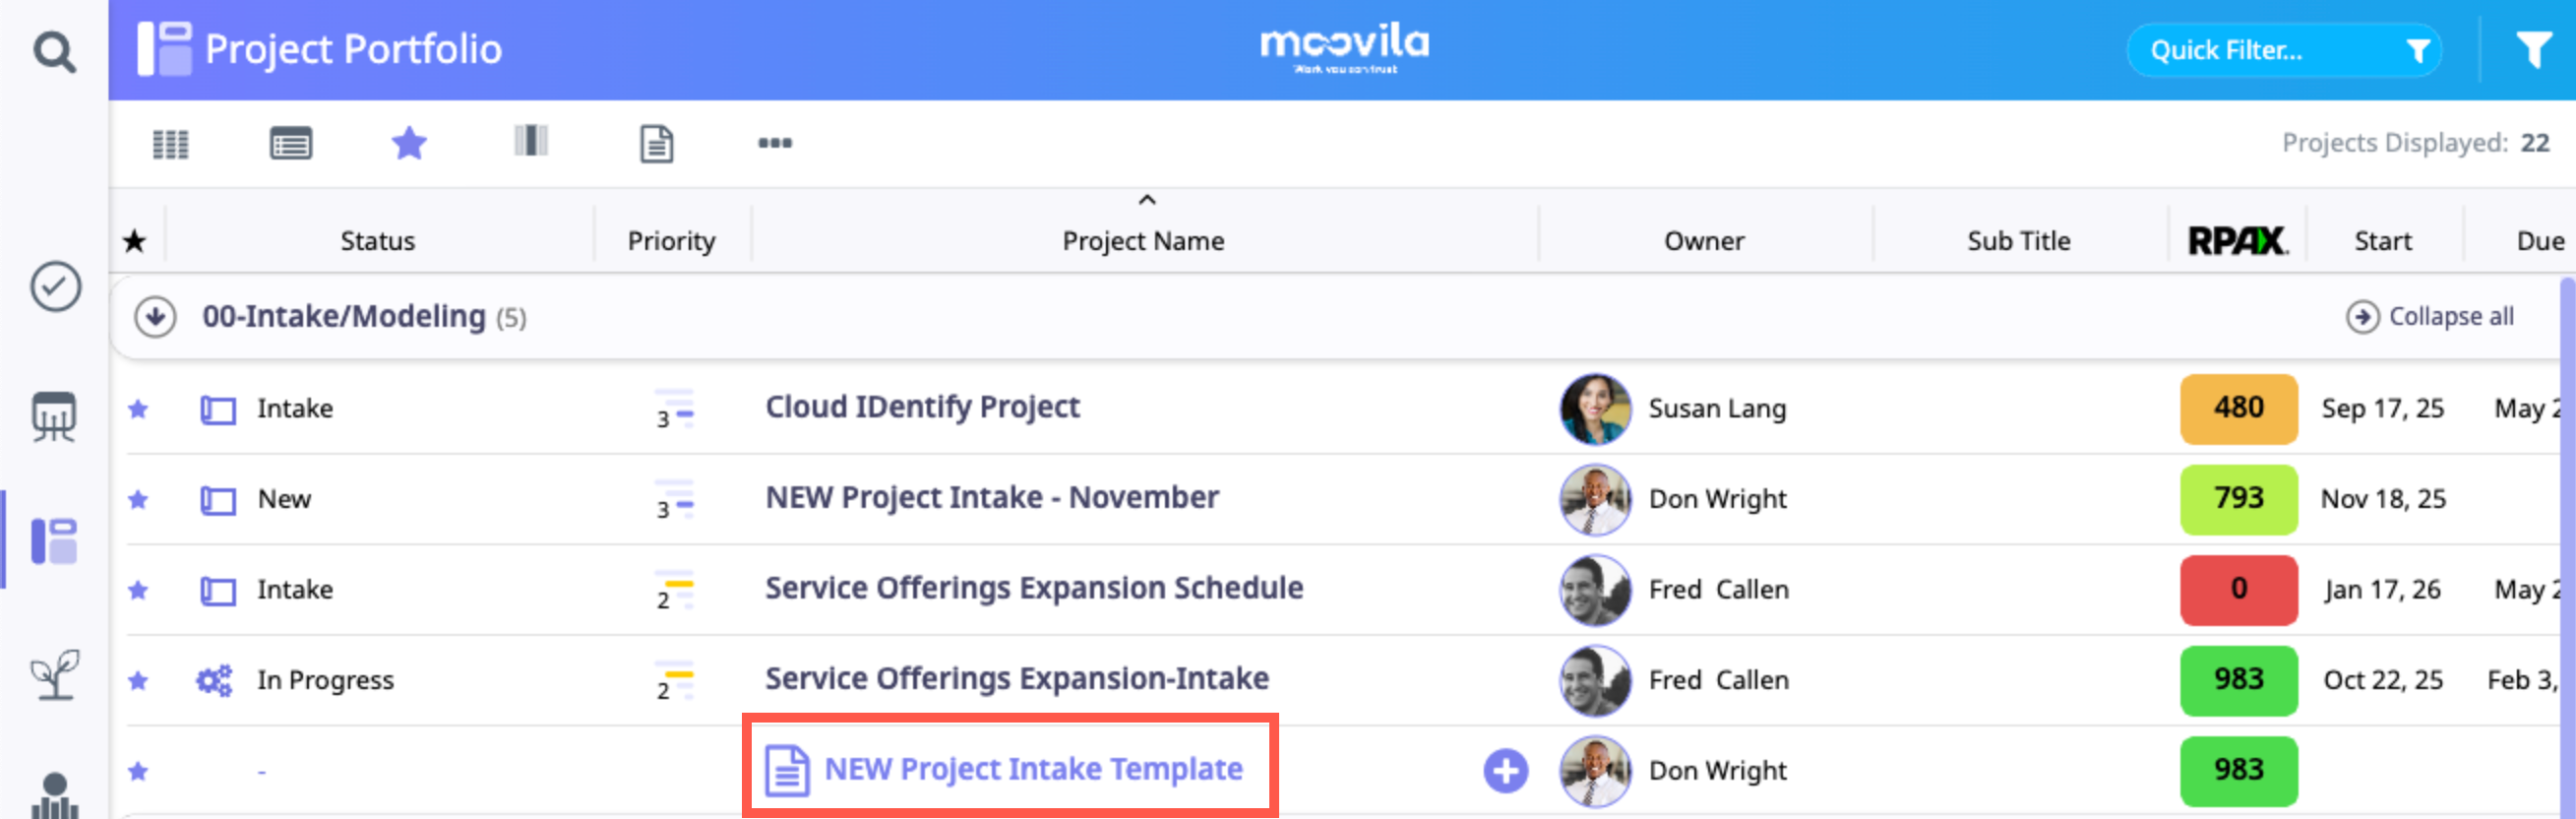2576x819 pixels.
Task: Toggle favorite star for NEW Project Intake - November
Action: click(138, 499)
